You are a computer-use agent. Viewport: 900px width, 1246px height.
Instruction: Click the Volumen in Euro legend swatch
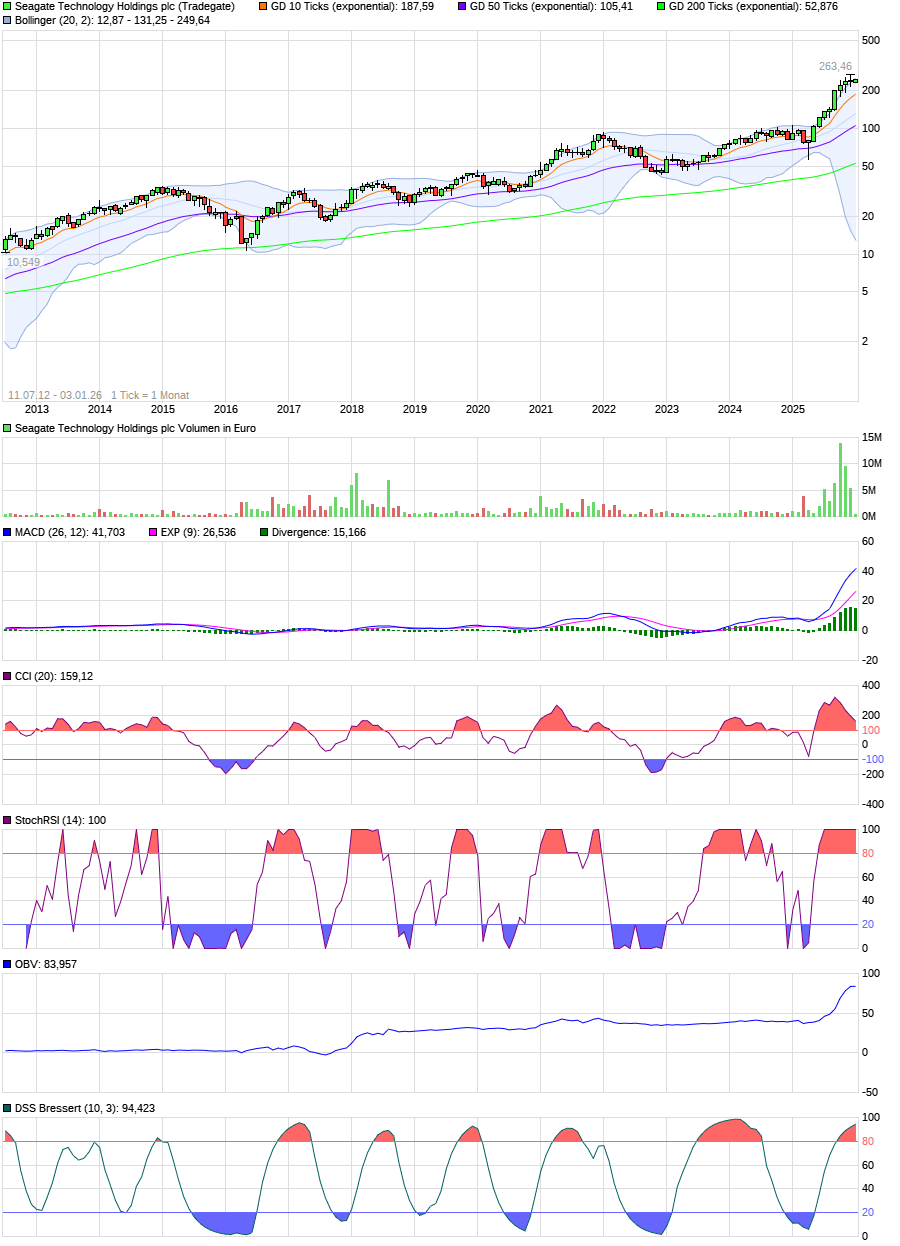[x=8, y=428]
